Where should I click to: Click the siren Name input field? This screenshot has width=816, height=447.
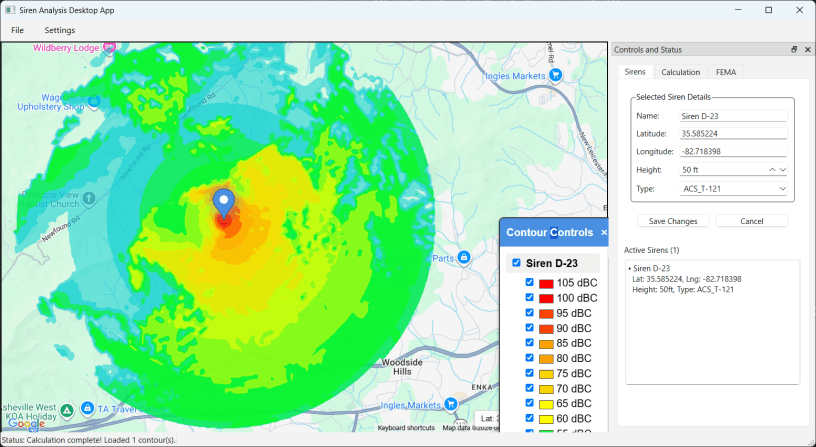click(x=733, y=116)
